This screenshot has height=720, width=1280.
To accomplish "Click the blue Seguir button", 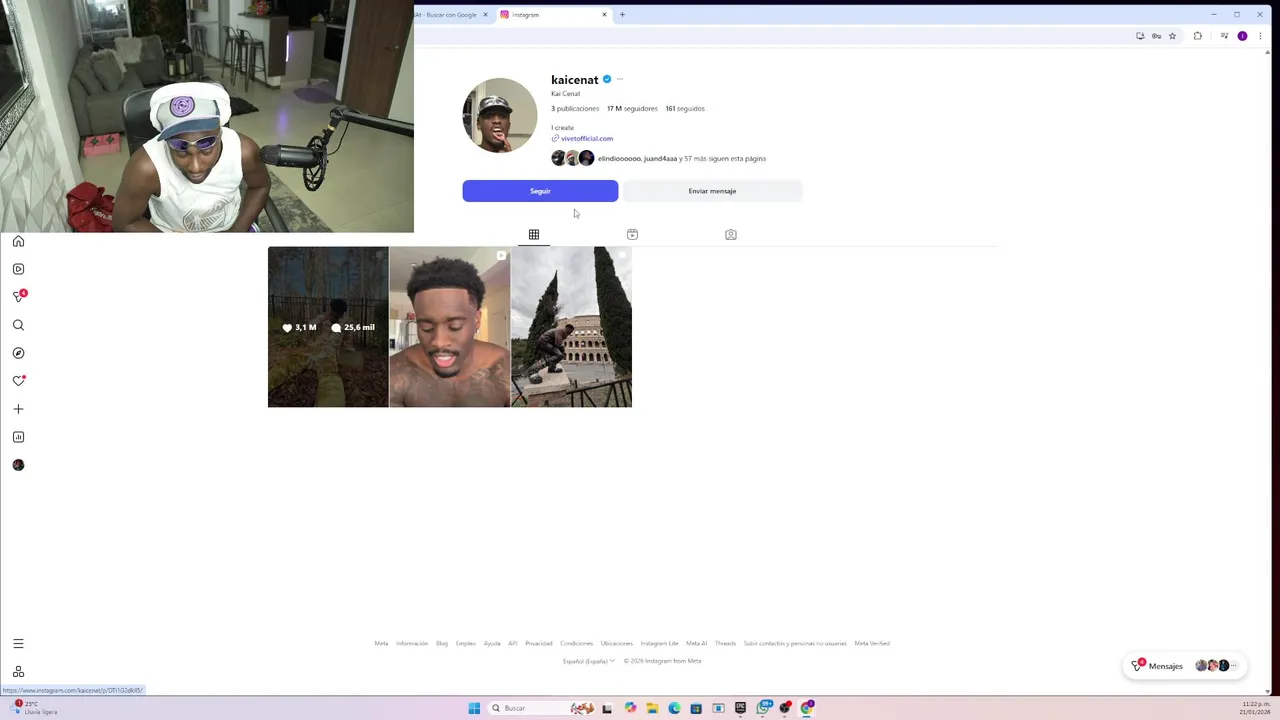I will tap(540, 191).
